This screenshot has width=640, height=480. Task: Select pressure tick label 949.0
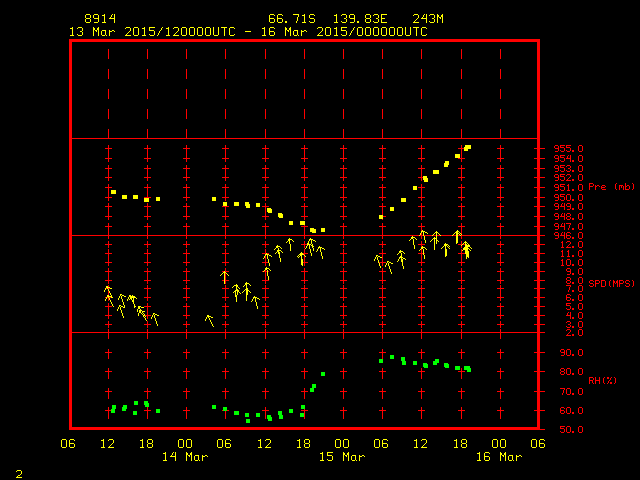click(x=568, y=207)
